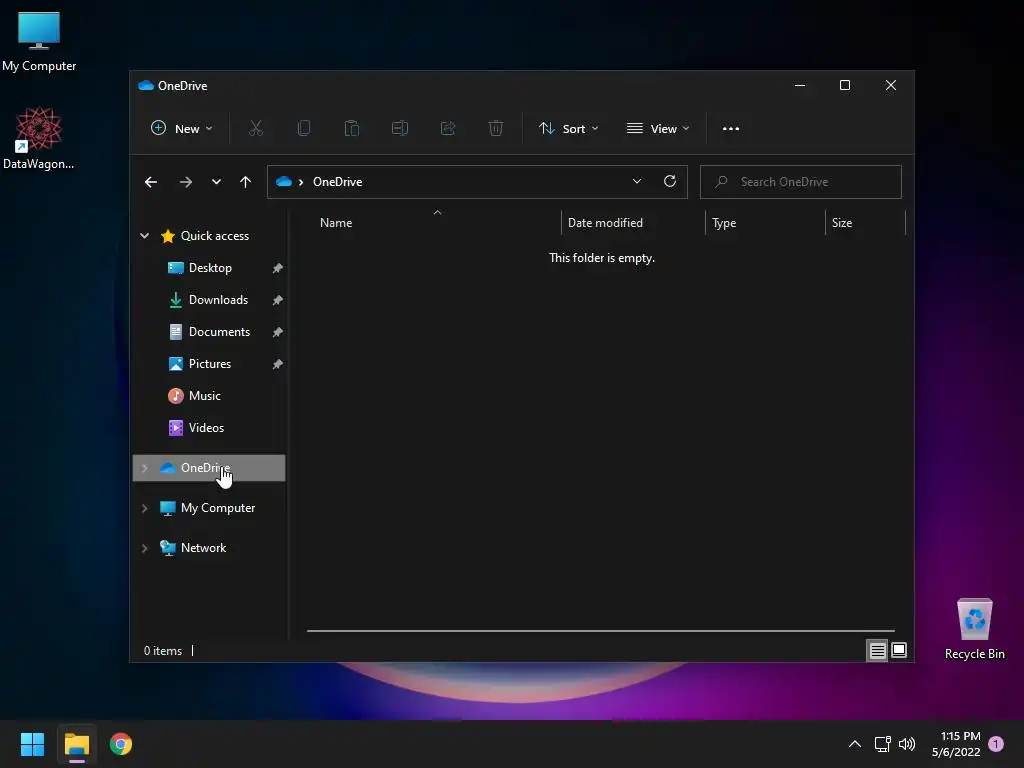Click inside the Search OneDrive field

pyautogui.click(x=801, y=182)
